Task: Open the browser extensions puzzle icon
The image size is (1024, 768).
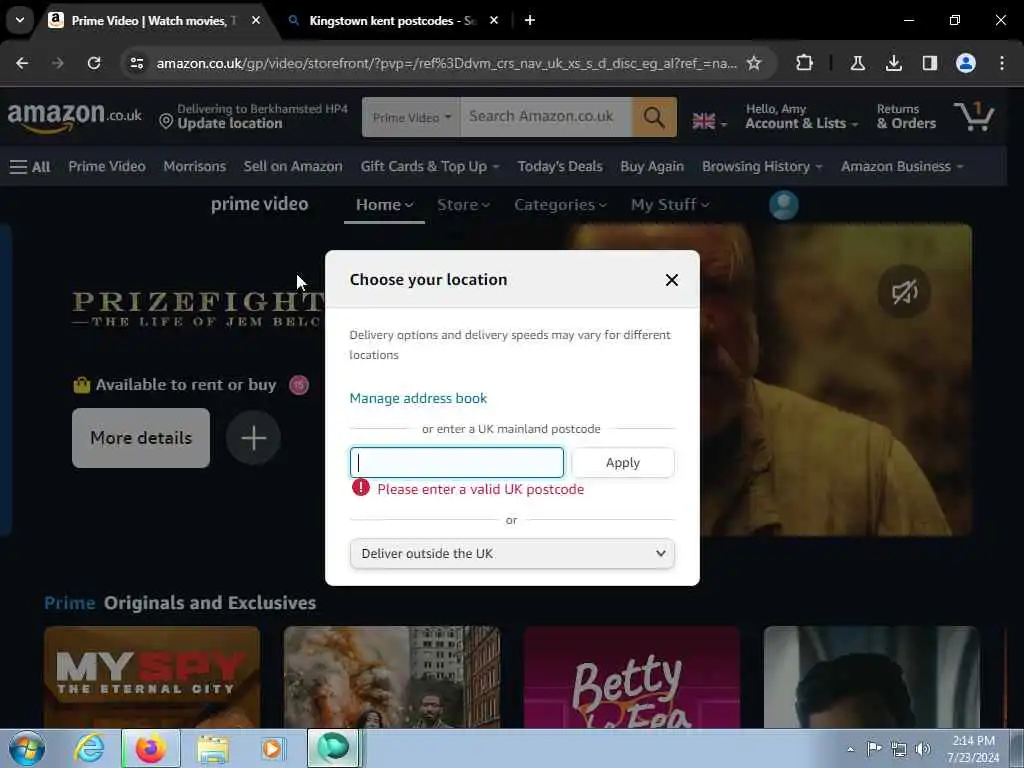Action: click(x=805, y=63)
